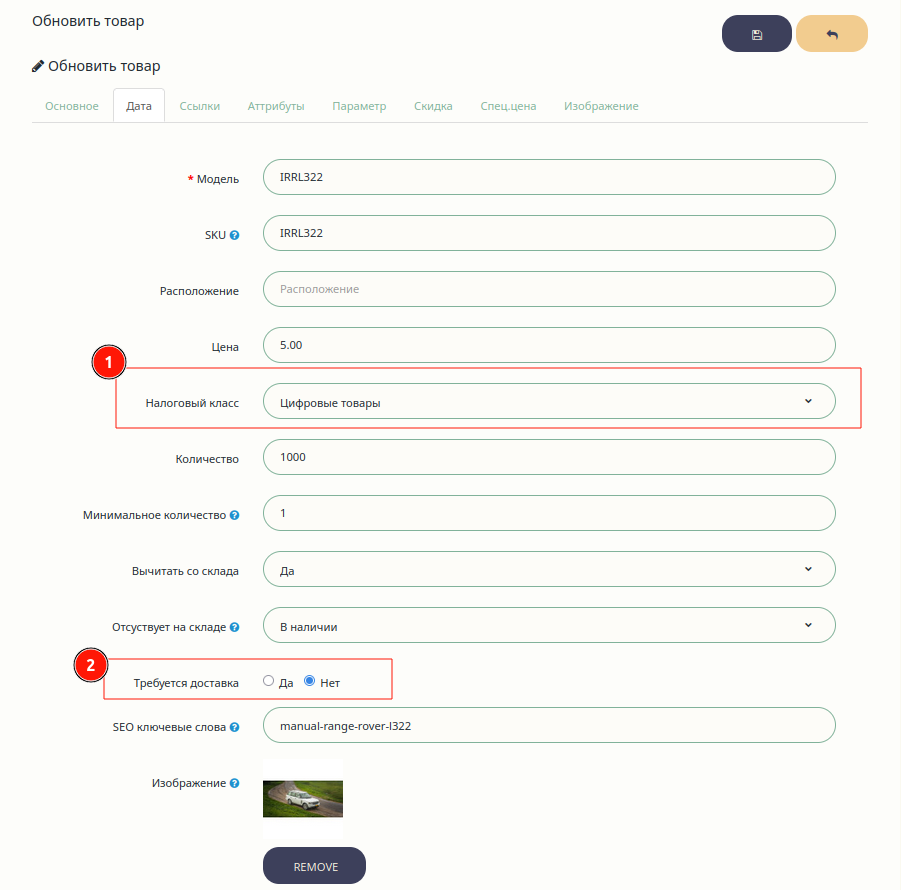Open the Атрибуты tab
Viewport: 901px width, 890px height.
(276, 106)
